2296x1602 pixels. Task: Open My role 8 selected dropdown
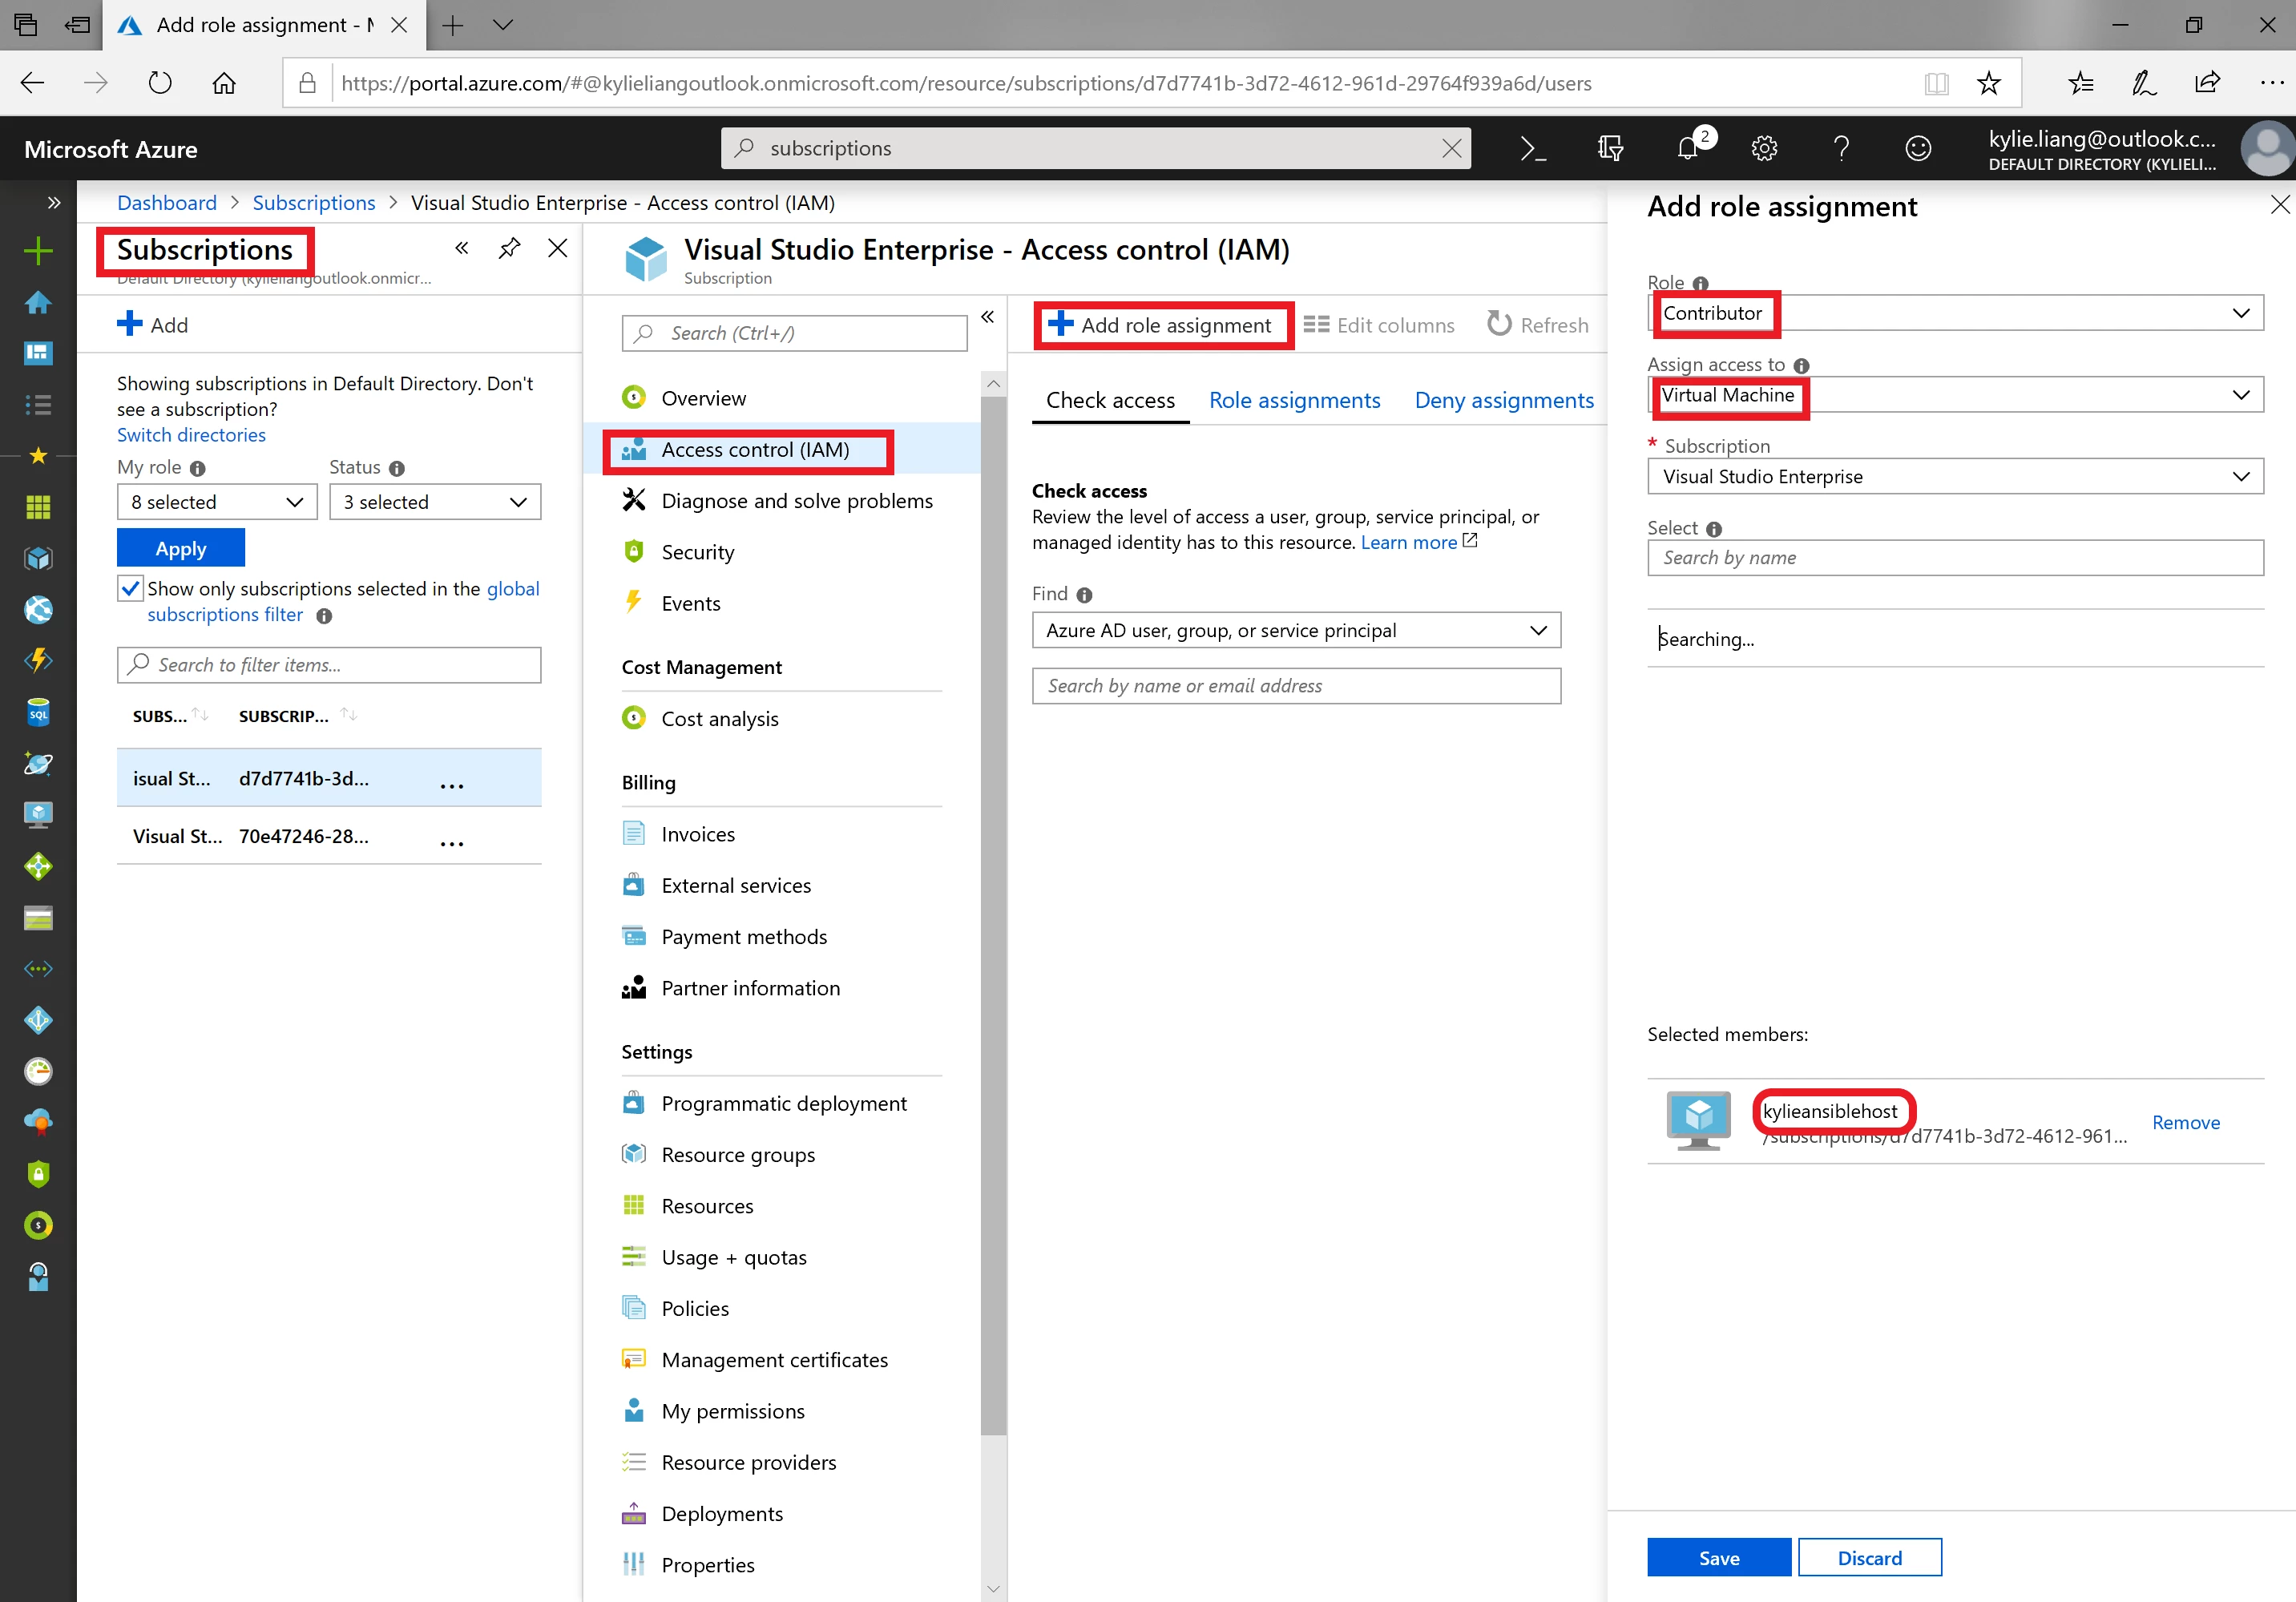click(x=217, y=502)
